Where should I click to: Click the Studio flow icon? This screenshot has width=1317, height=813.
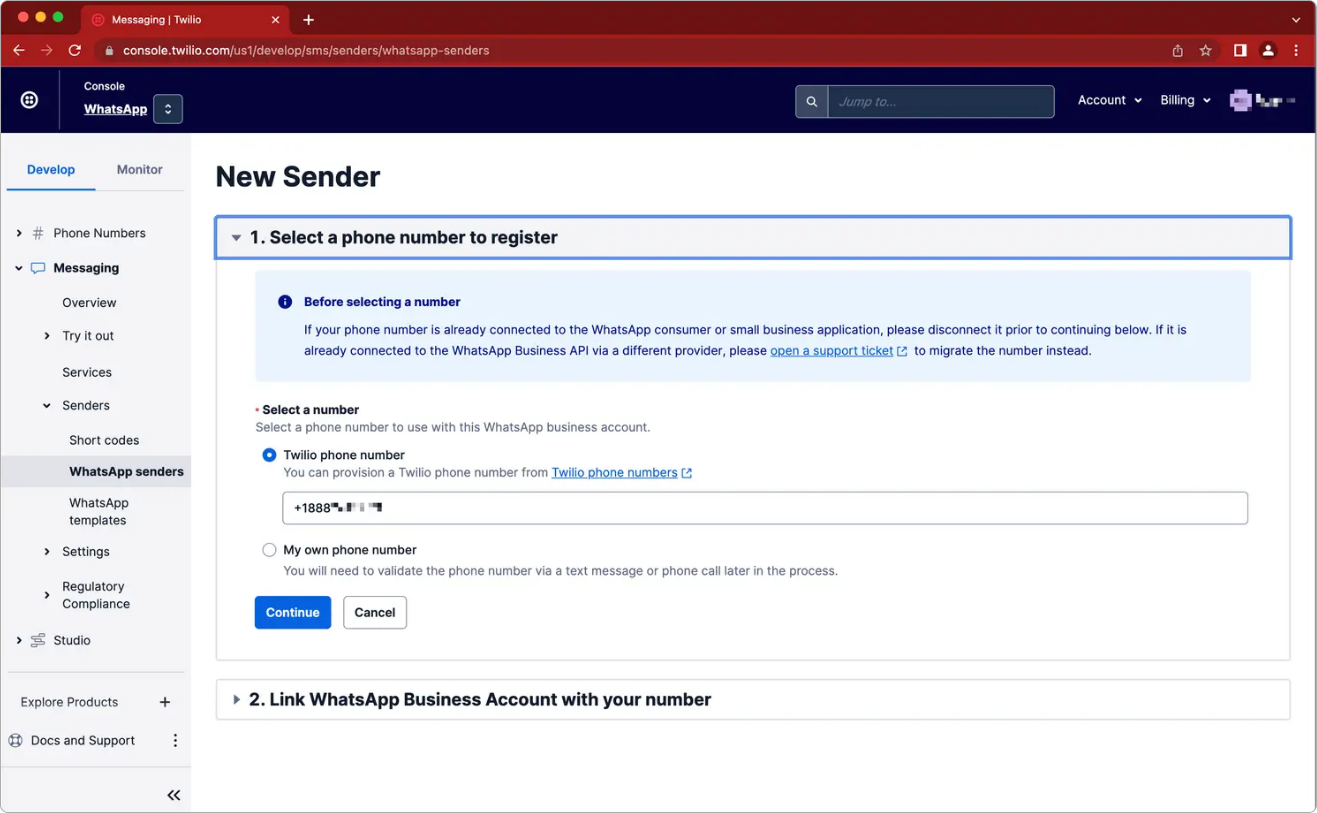click(38, 640)
